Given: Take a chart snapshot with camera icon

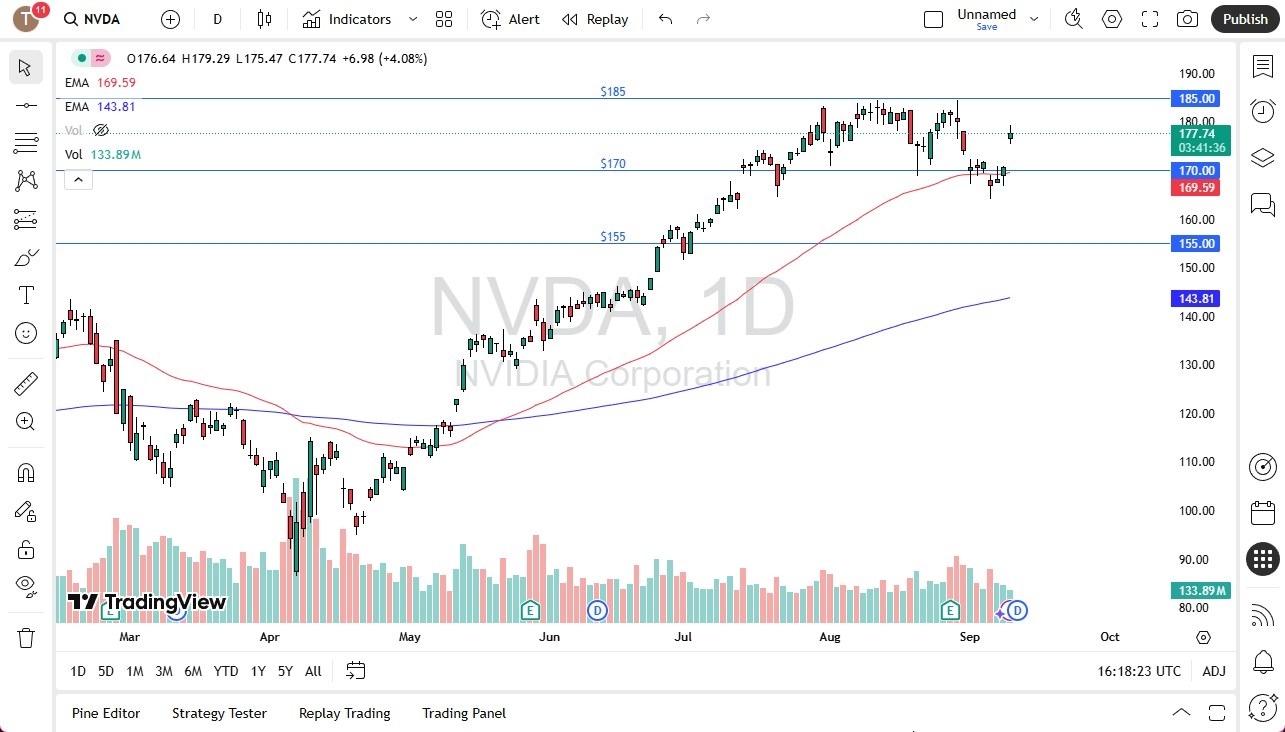Looking at the screenshot, I should pos(1187,18).
